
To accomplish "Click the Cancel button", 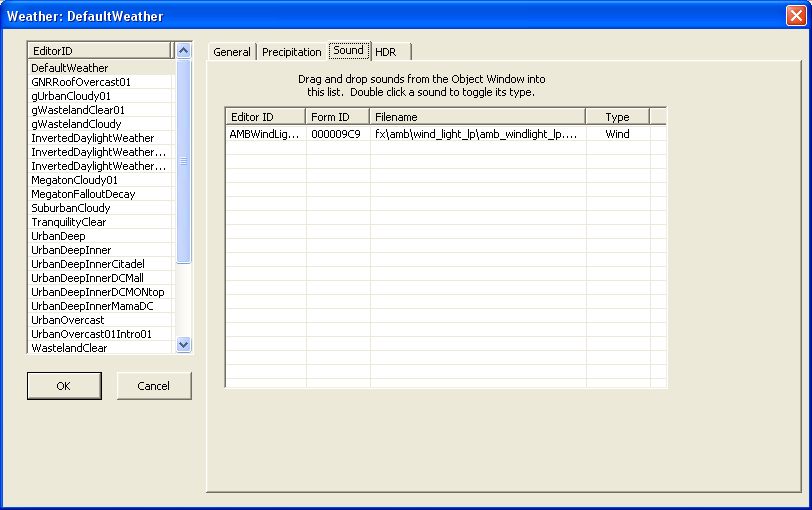I will (154, 386).
